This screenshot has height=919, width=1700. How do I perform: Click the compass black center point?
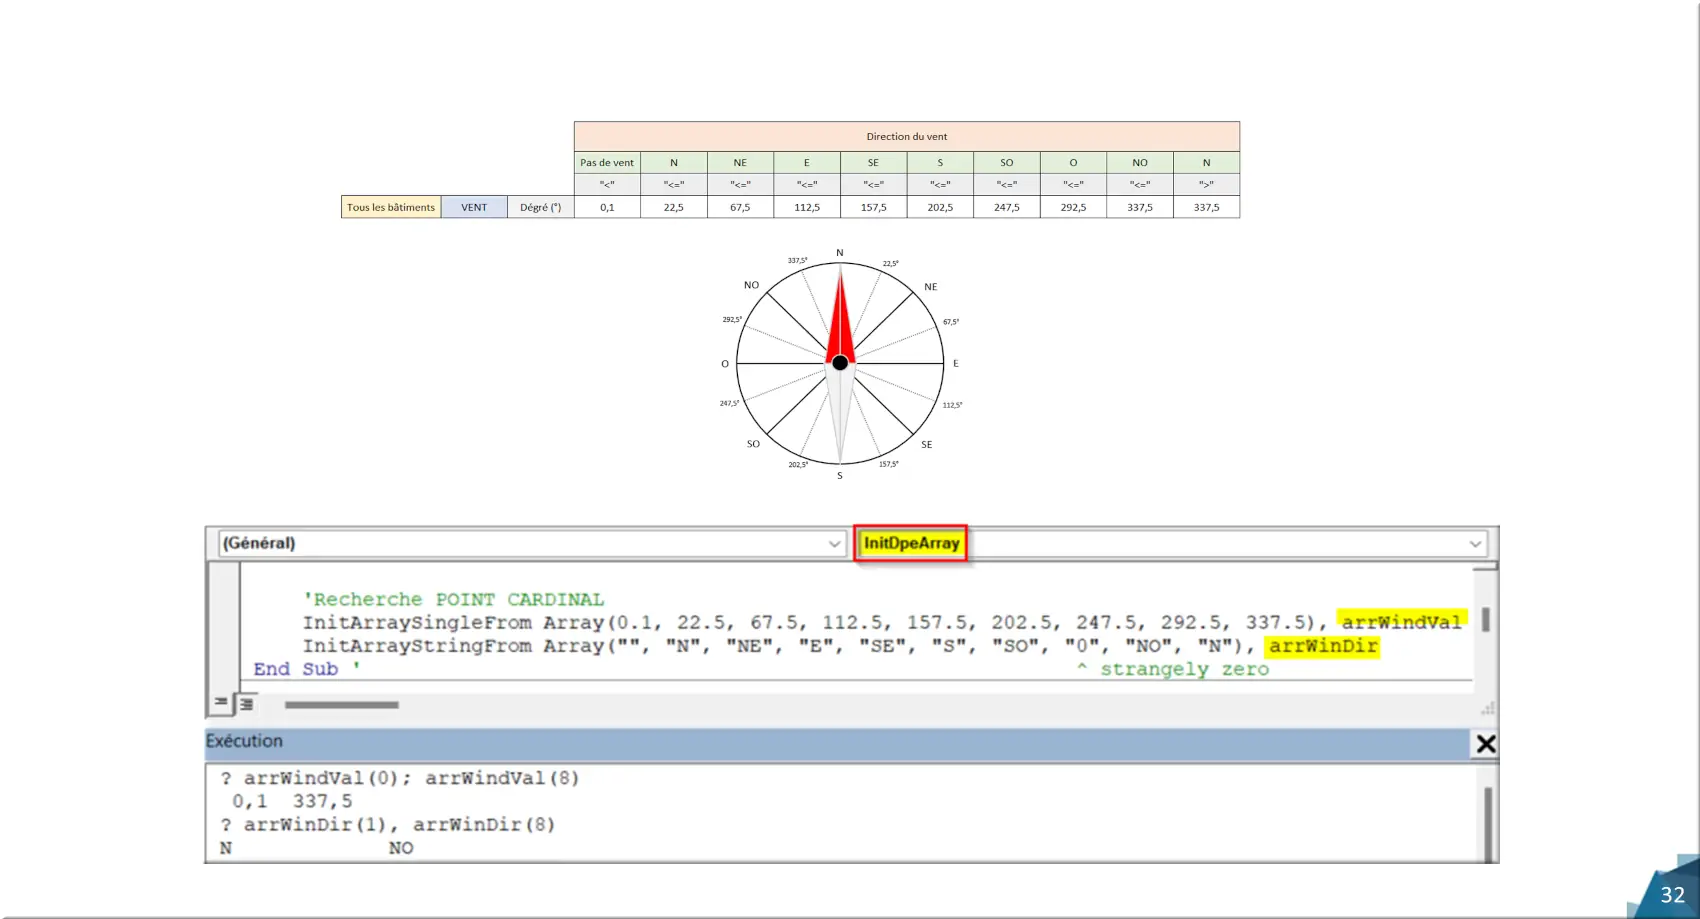[x=840, y=363]
